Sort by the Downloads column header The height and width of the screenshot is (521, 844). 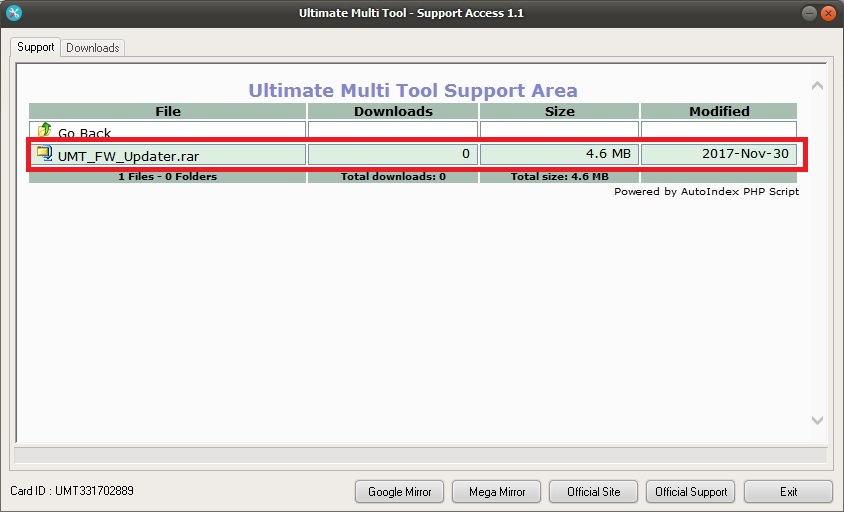tap(393, 111)
